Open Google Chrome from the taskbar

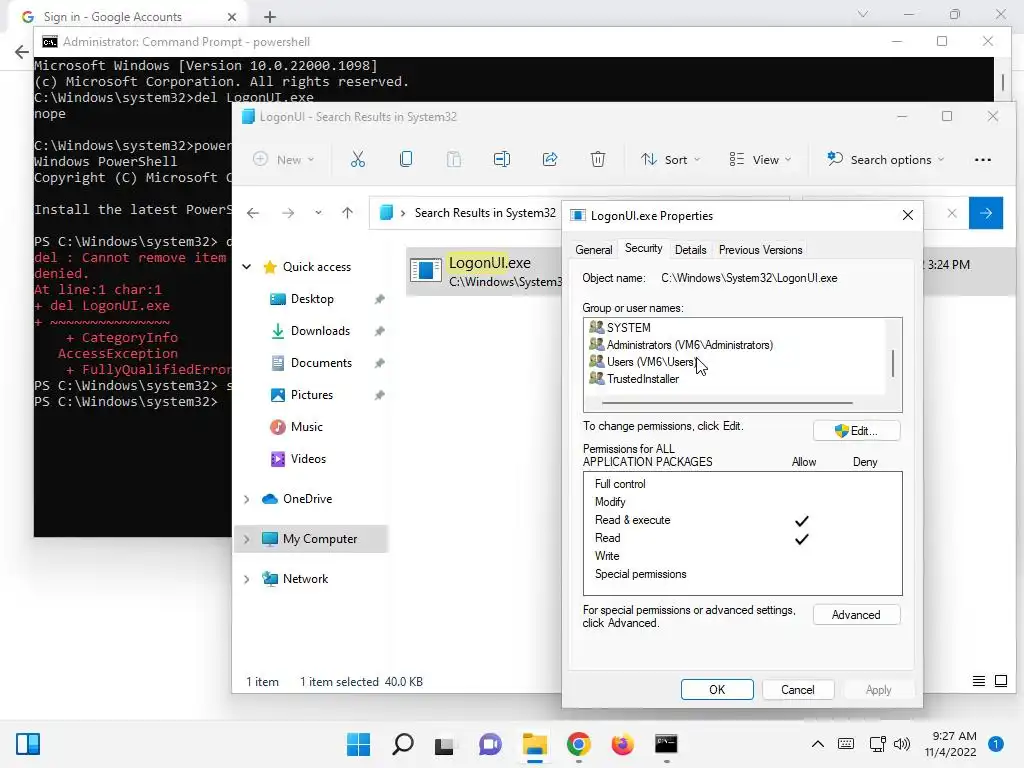coord(579,744)
